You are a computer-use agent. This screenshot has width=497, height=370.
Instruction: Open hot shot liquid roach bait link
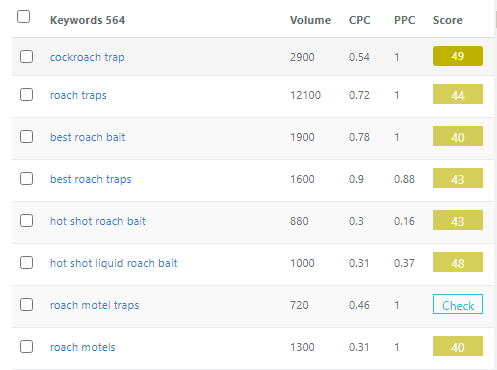(x=113, y=263)
